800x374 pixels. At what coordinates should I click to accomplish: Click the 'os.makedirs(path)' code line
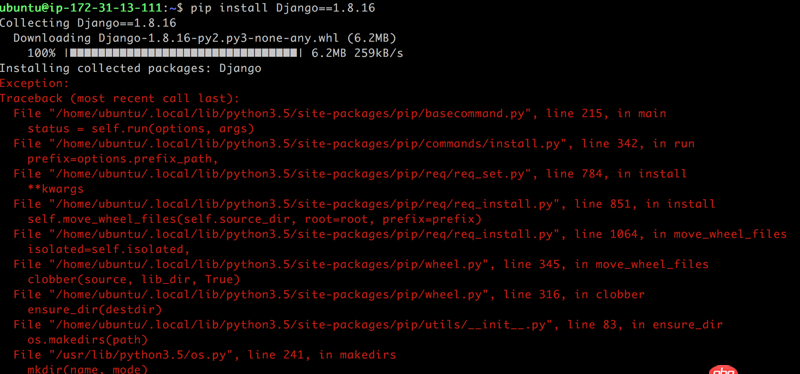click(88, 340)
